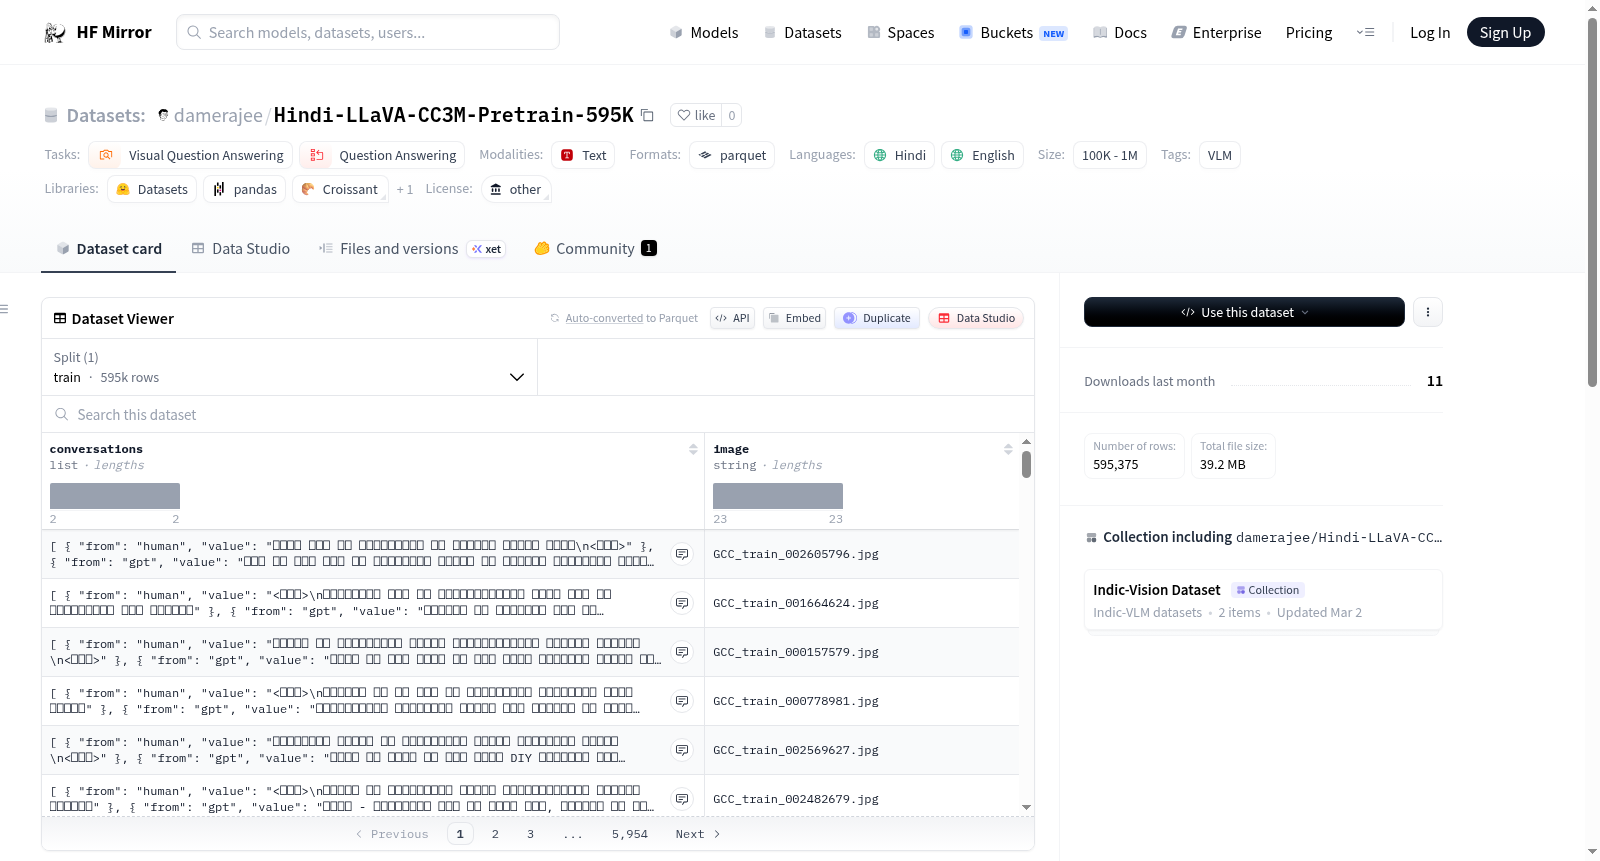1600x861 pixels.
Task: Open expanded view for GCC_train_002605796 row
Action: [682, 554]
